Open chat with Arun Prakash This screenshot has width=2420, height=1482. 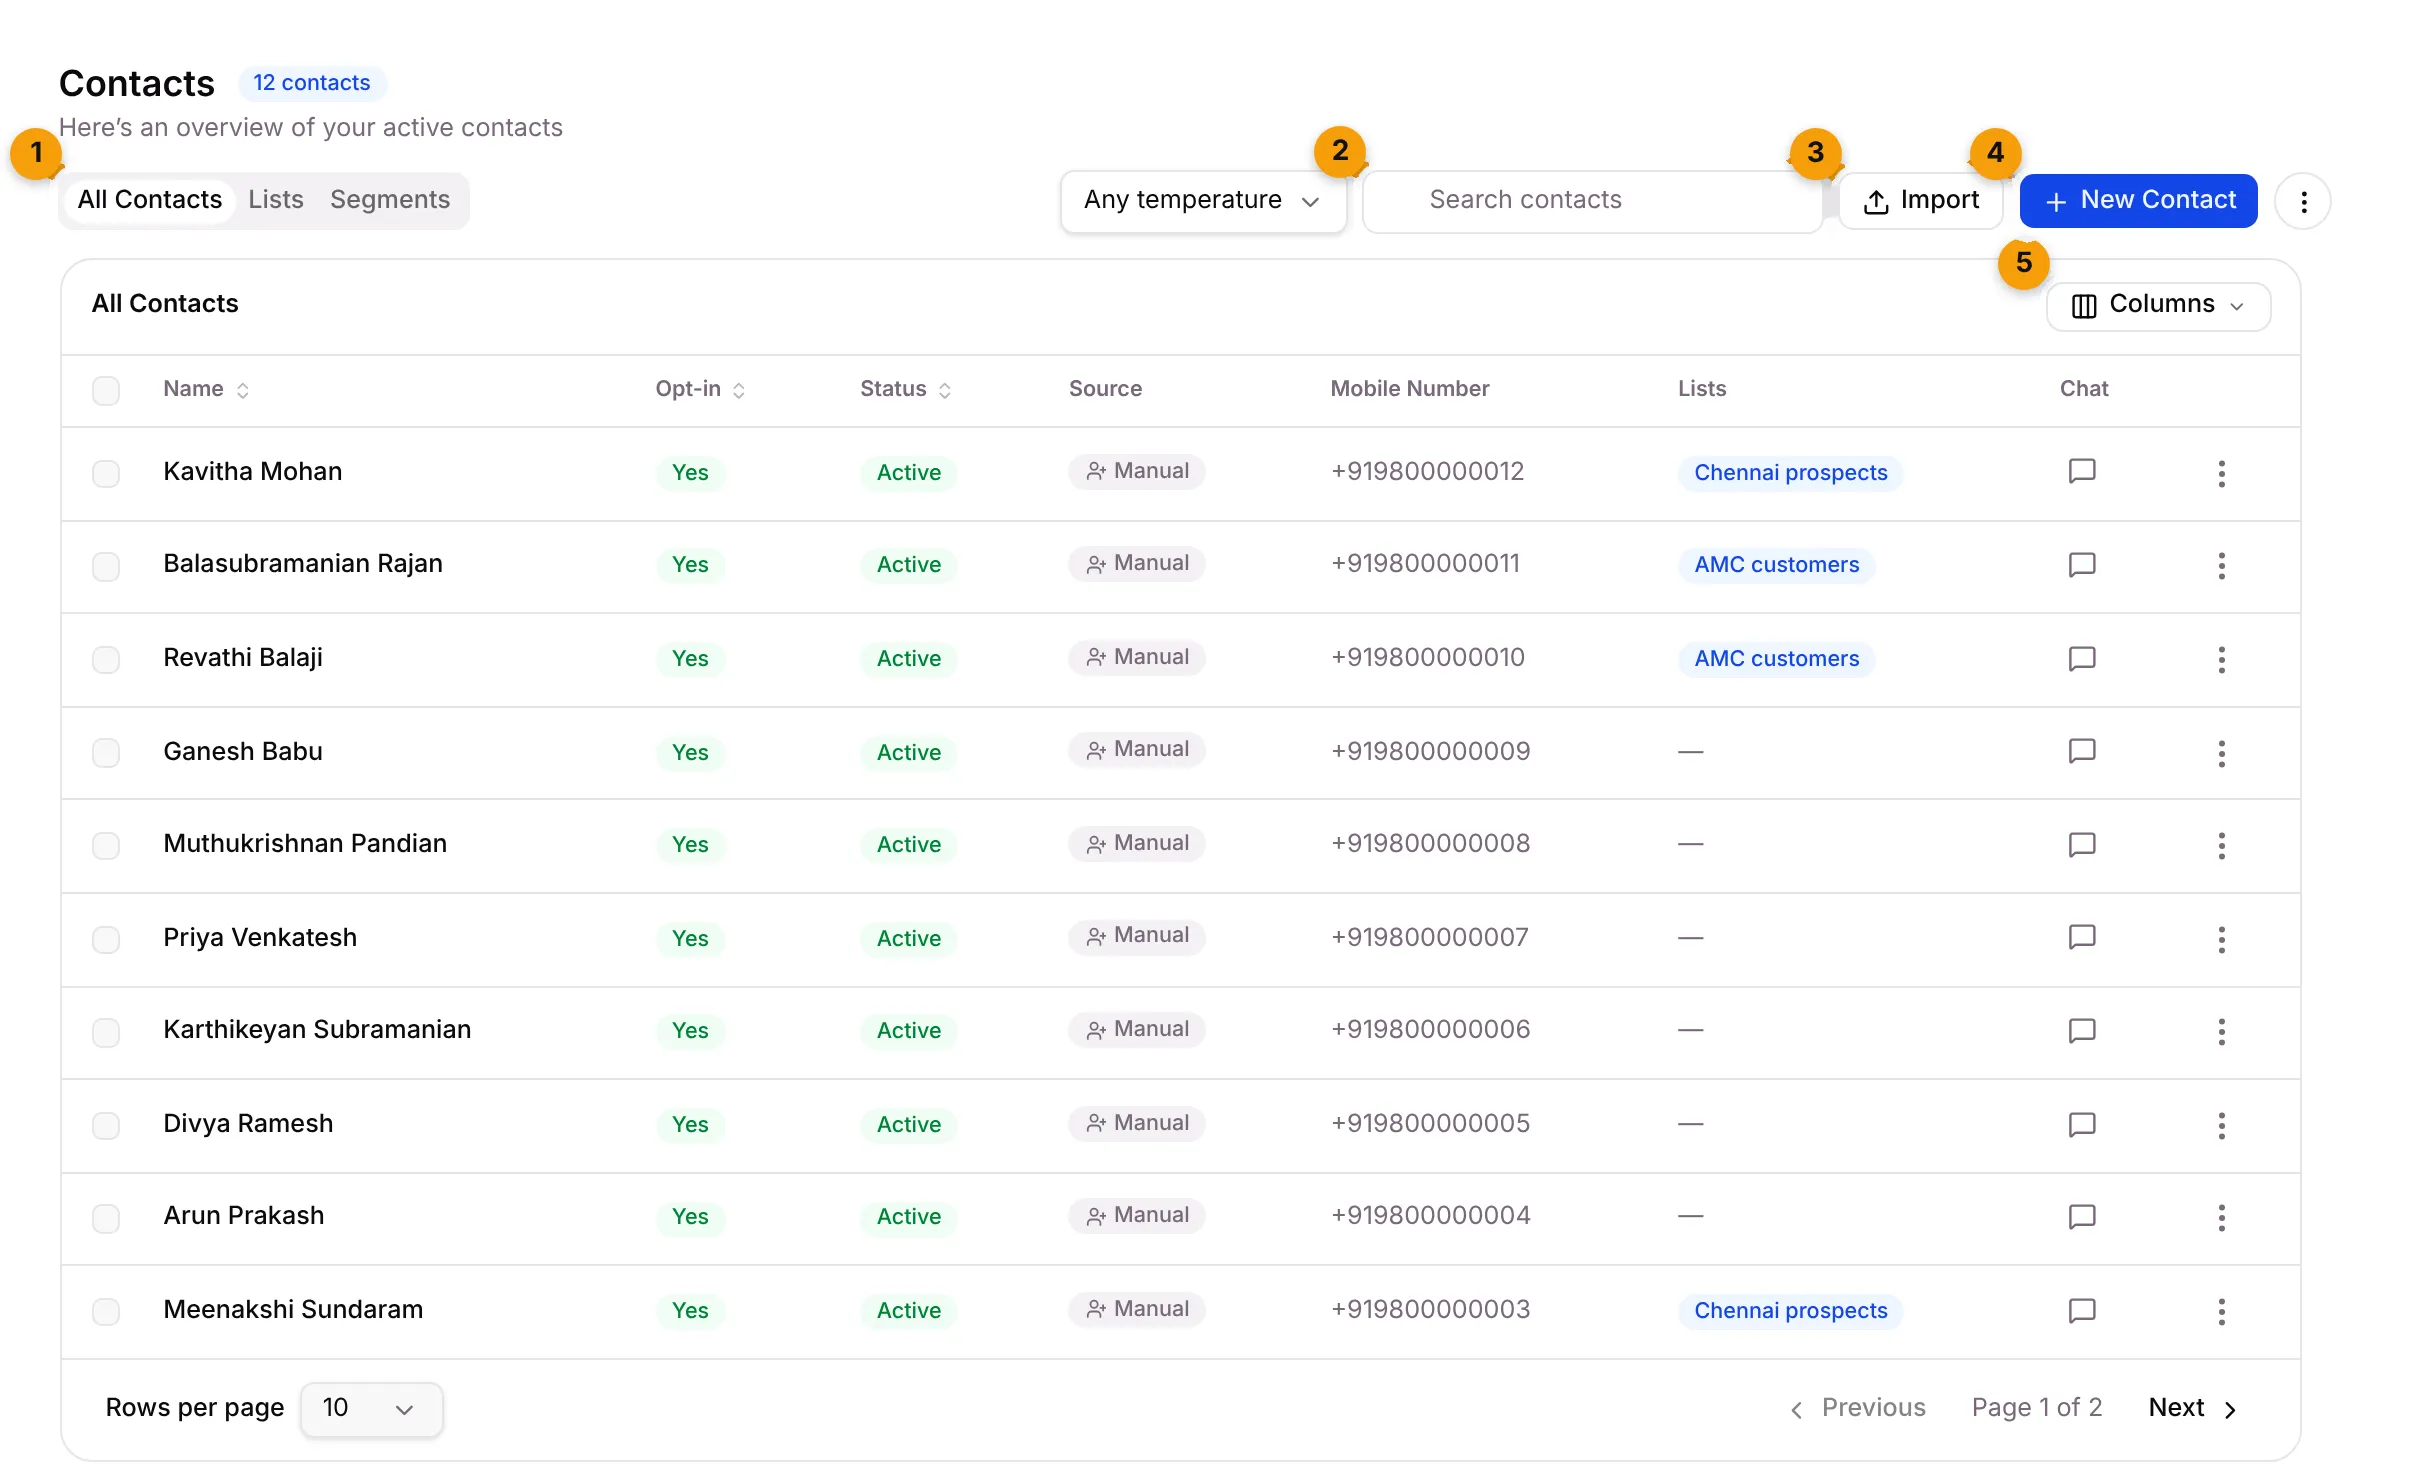click(2081, 1217)
